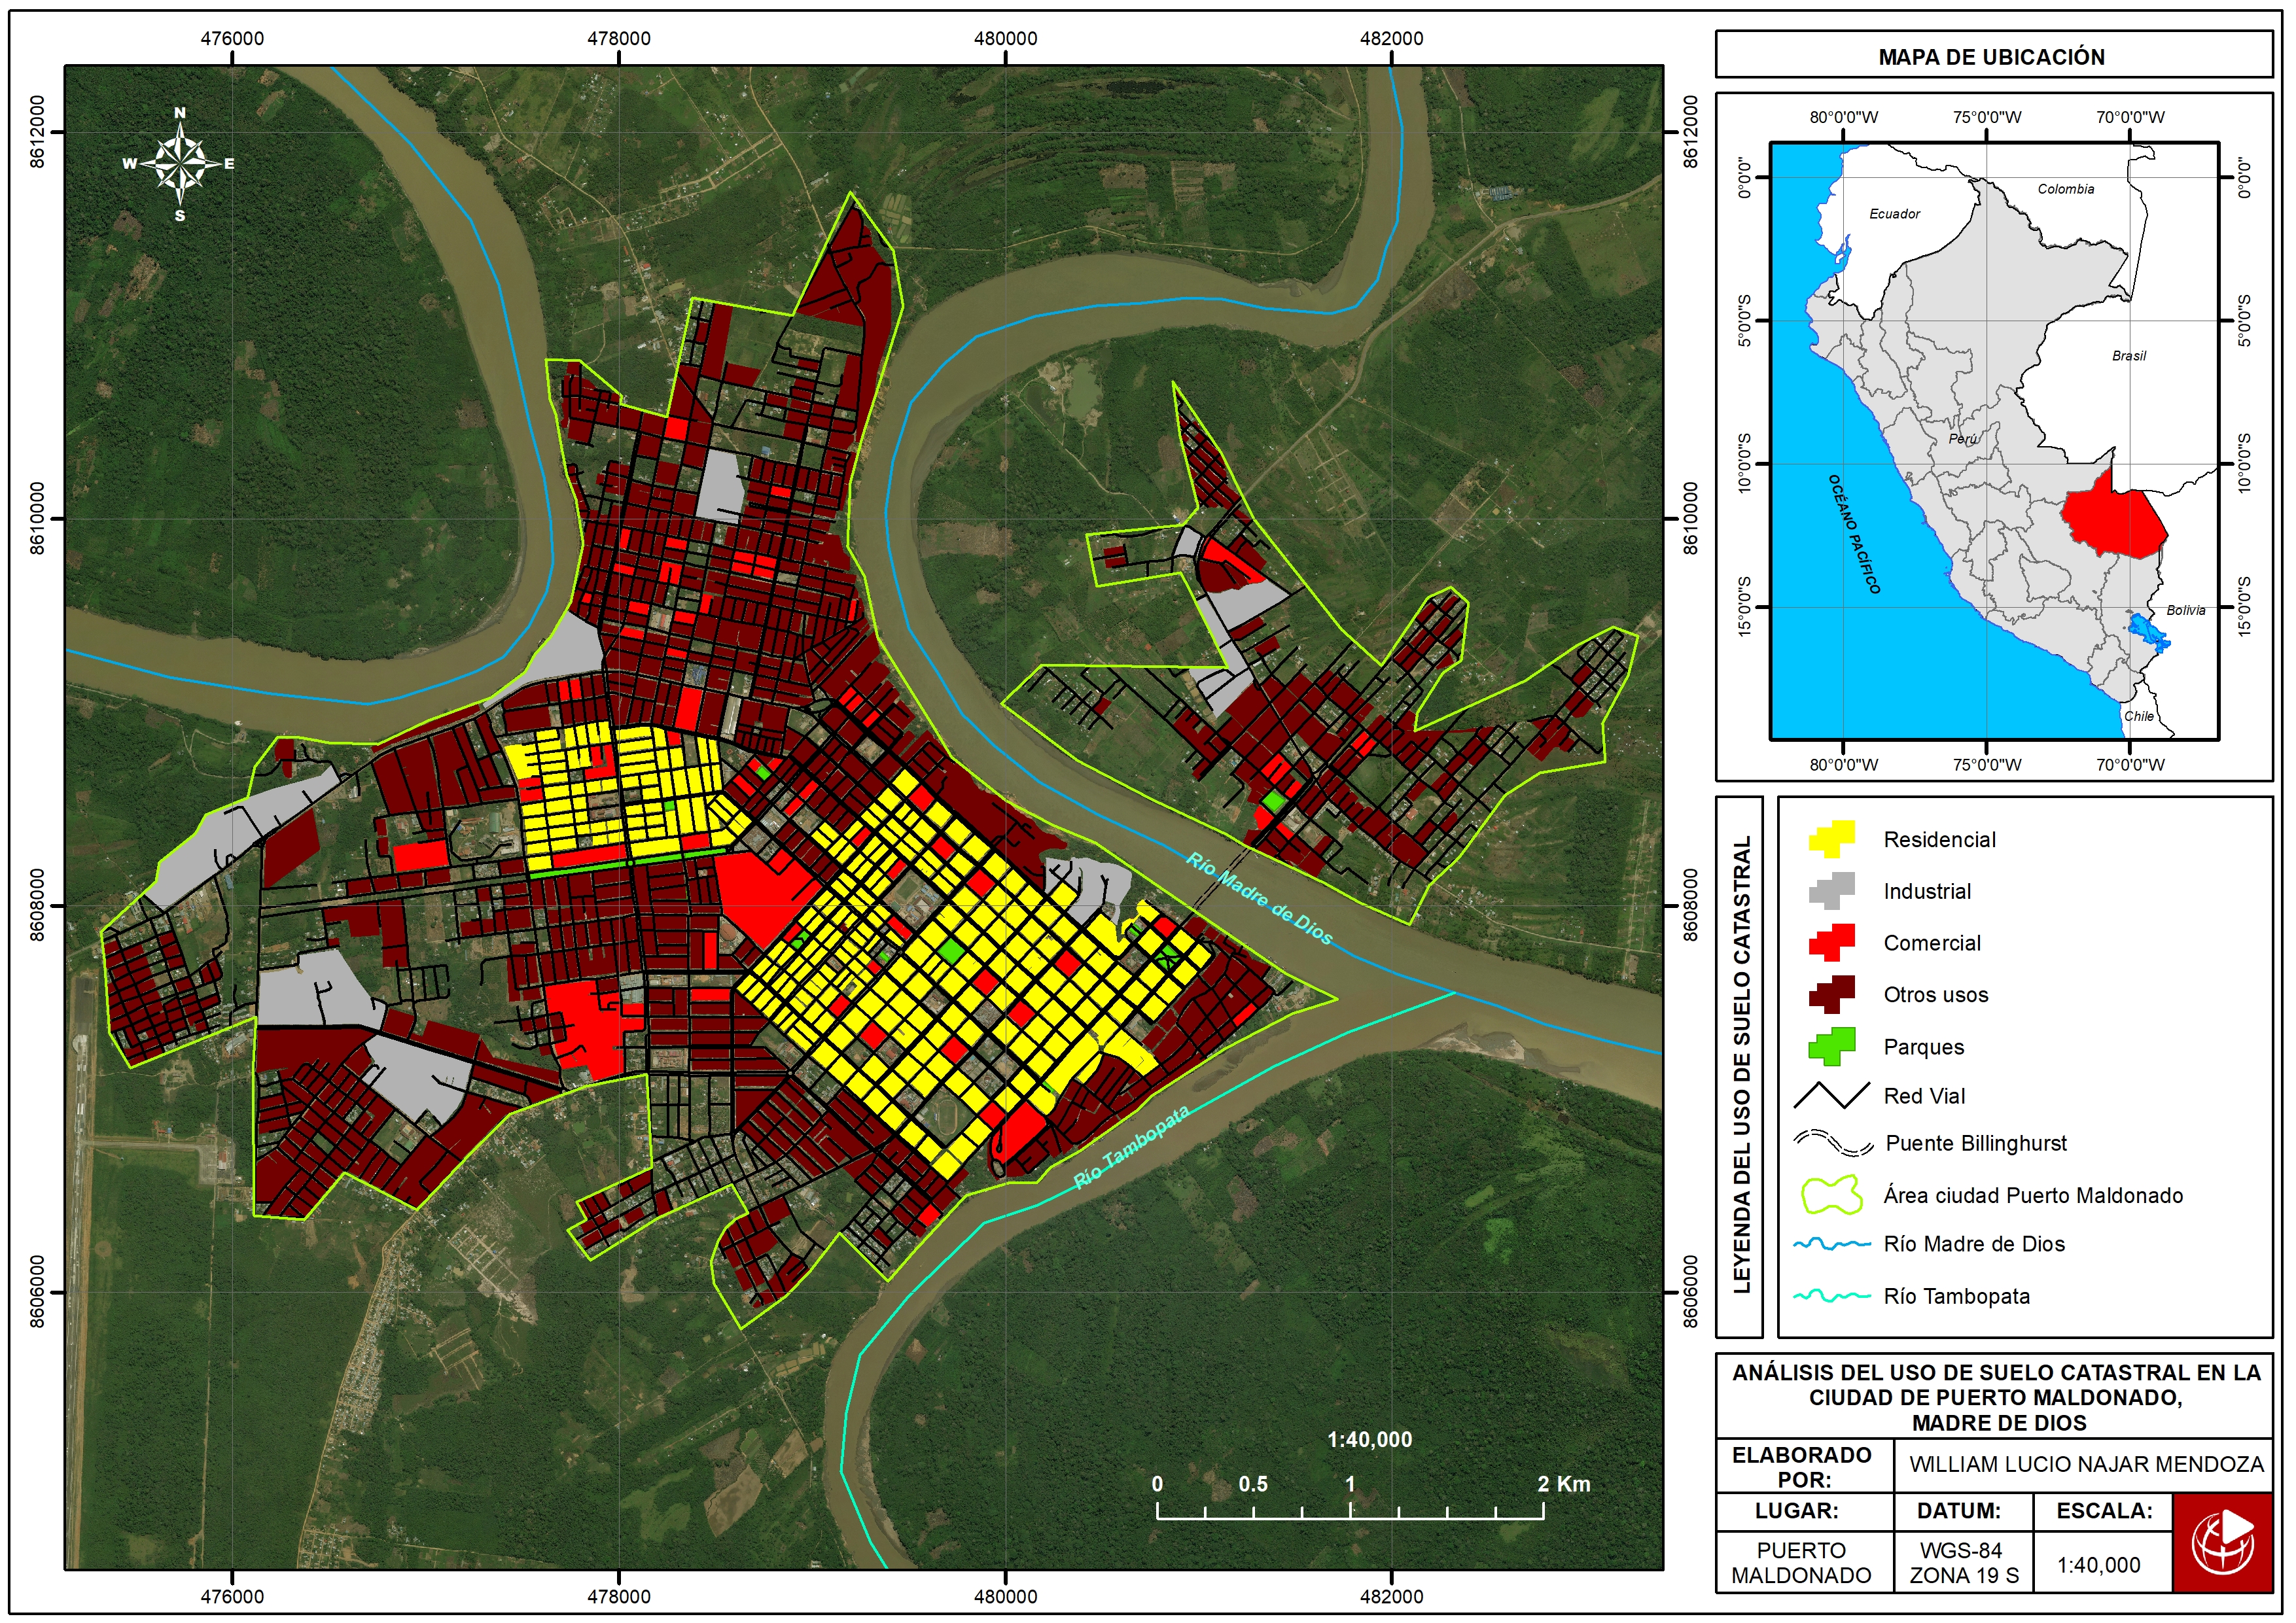This screenshot has width=2296, height=1623.
Task: Click the LEYENDA DEL USO DE SUELO CATASTRAL heading
Action: [1741, 1065]
